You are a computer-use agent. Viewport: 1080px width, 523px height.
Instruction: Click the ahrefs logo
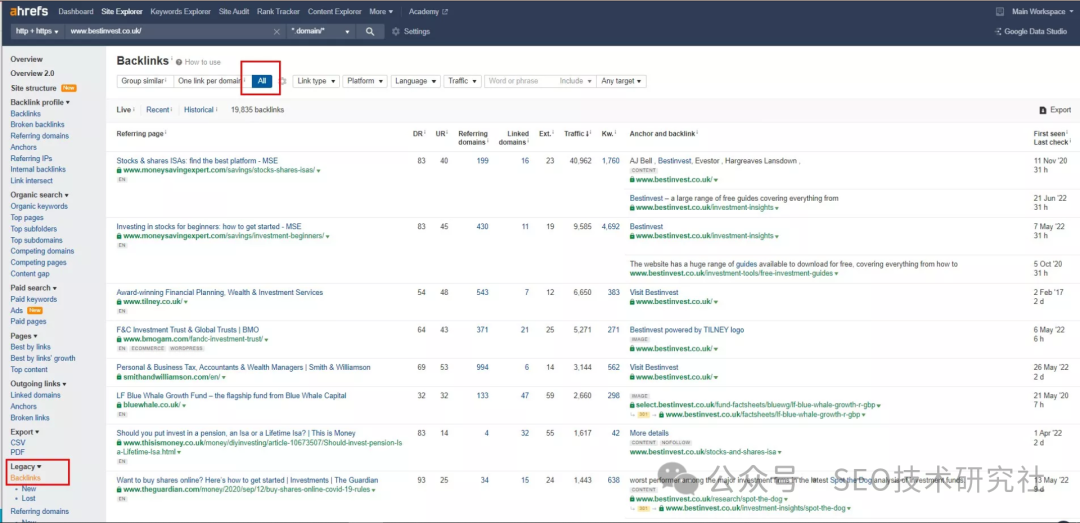point(29,11)
